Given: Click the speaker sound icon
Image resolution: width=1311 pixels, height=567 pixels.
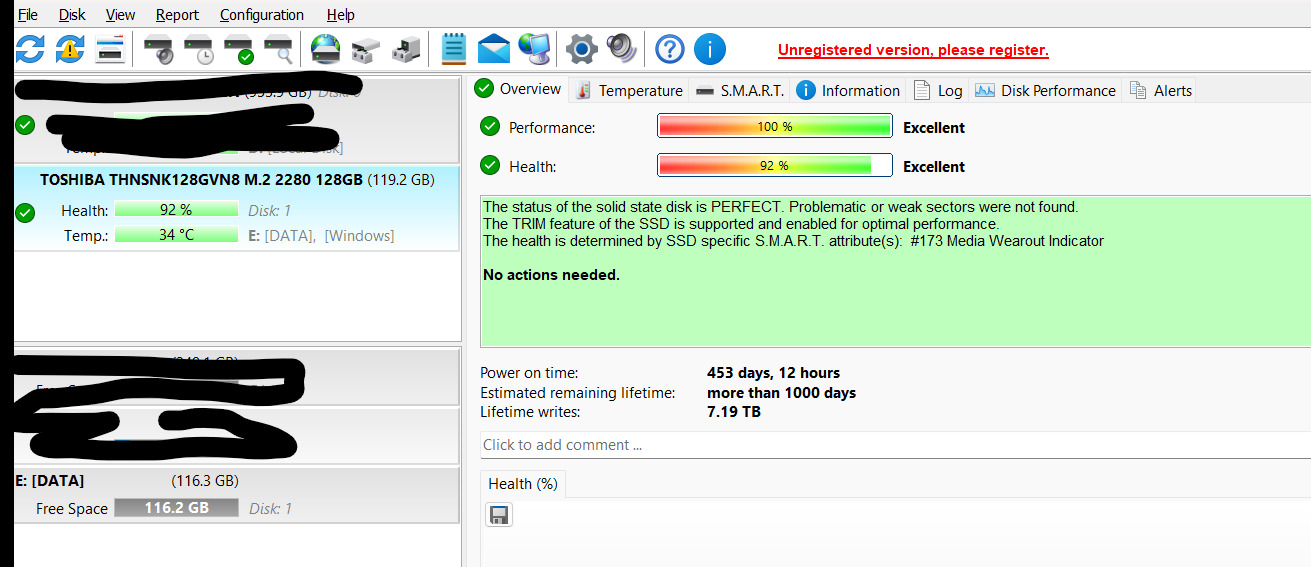Looking at the screenshot, I should [621, 48].
